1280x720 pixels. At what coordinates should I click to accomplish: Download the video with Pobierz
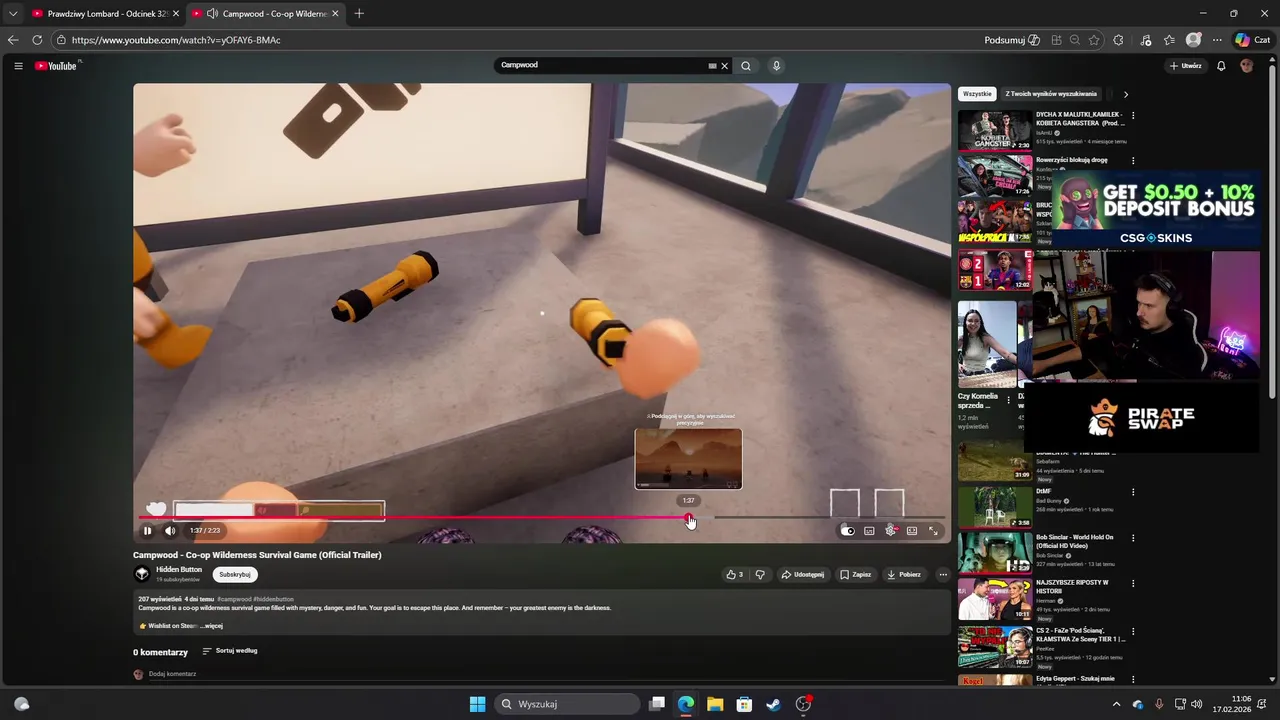pos(904,575)
